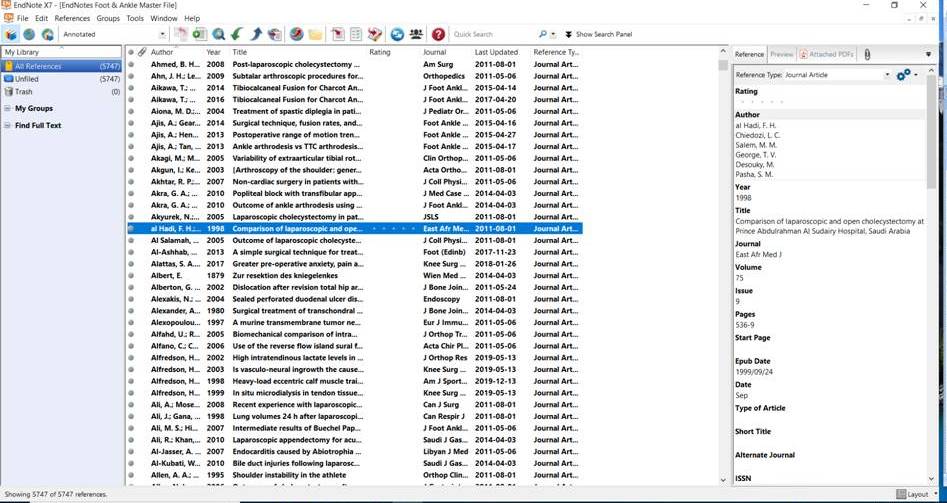This screenshot has width=947, height=503.
Task: Click the green Import arrow icon
Action: click(237, 34)
